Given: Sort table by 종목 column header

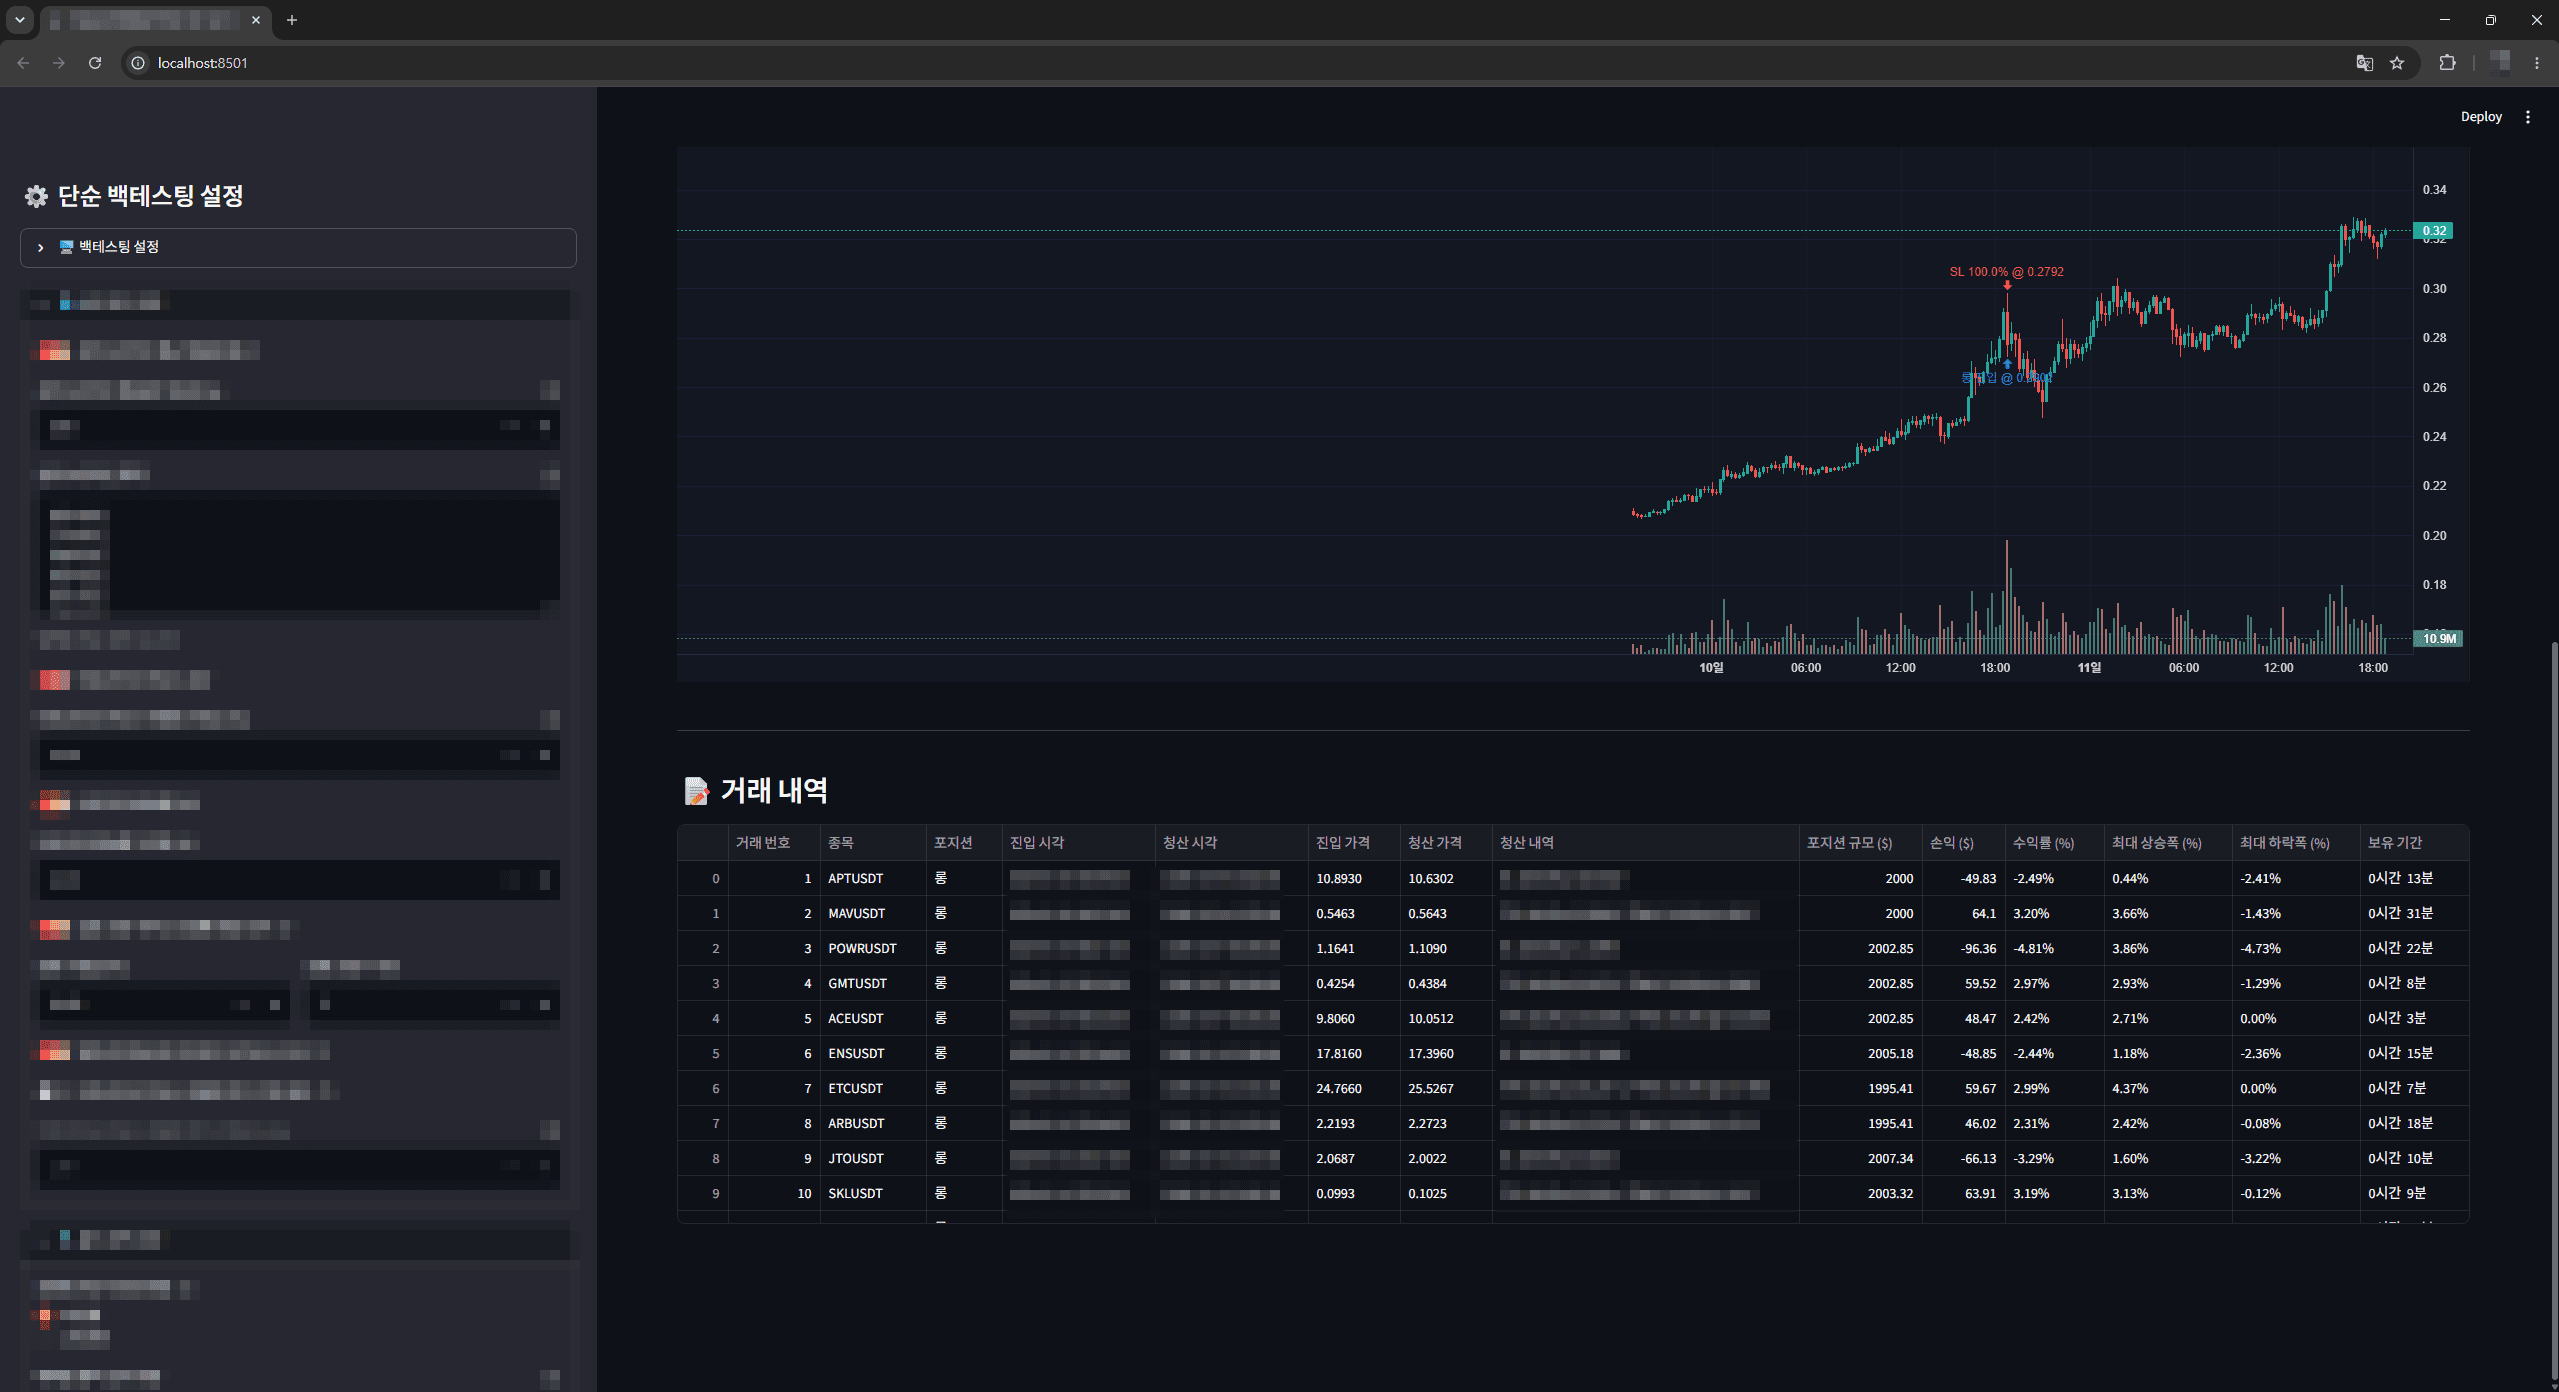Looking at the screenshot, I should [x=873, y=843].
